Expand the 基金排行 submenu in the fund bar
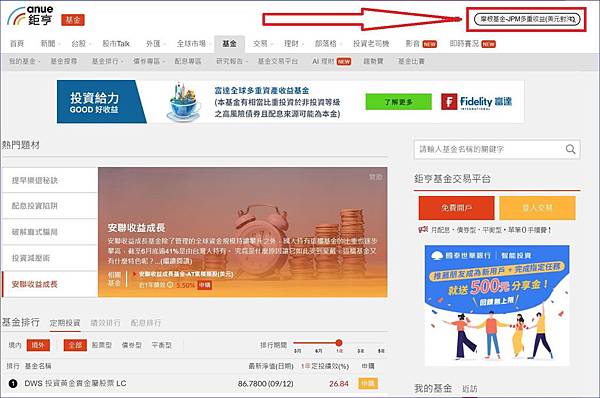Screen dimensions: 600x398 (107, 61)
